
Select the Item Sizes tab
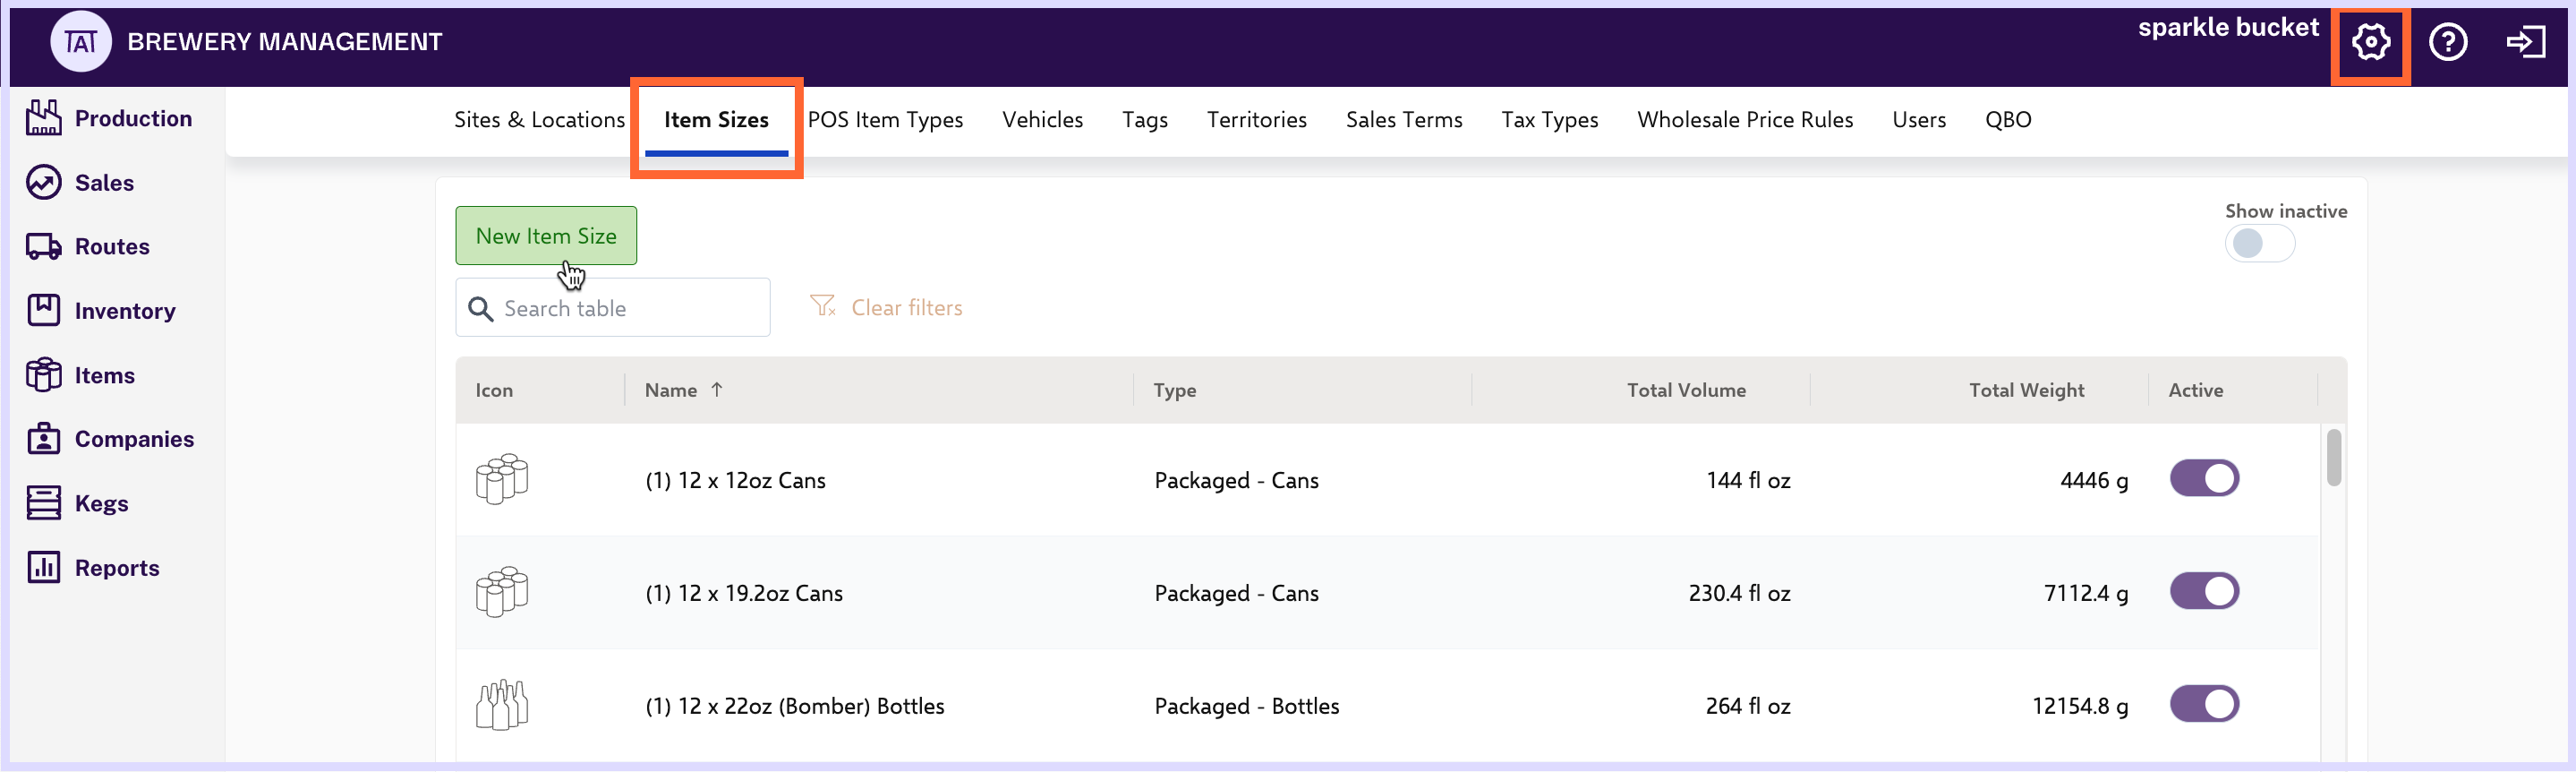(x=716, y=120)
